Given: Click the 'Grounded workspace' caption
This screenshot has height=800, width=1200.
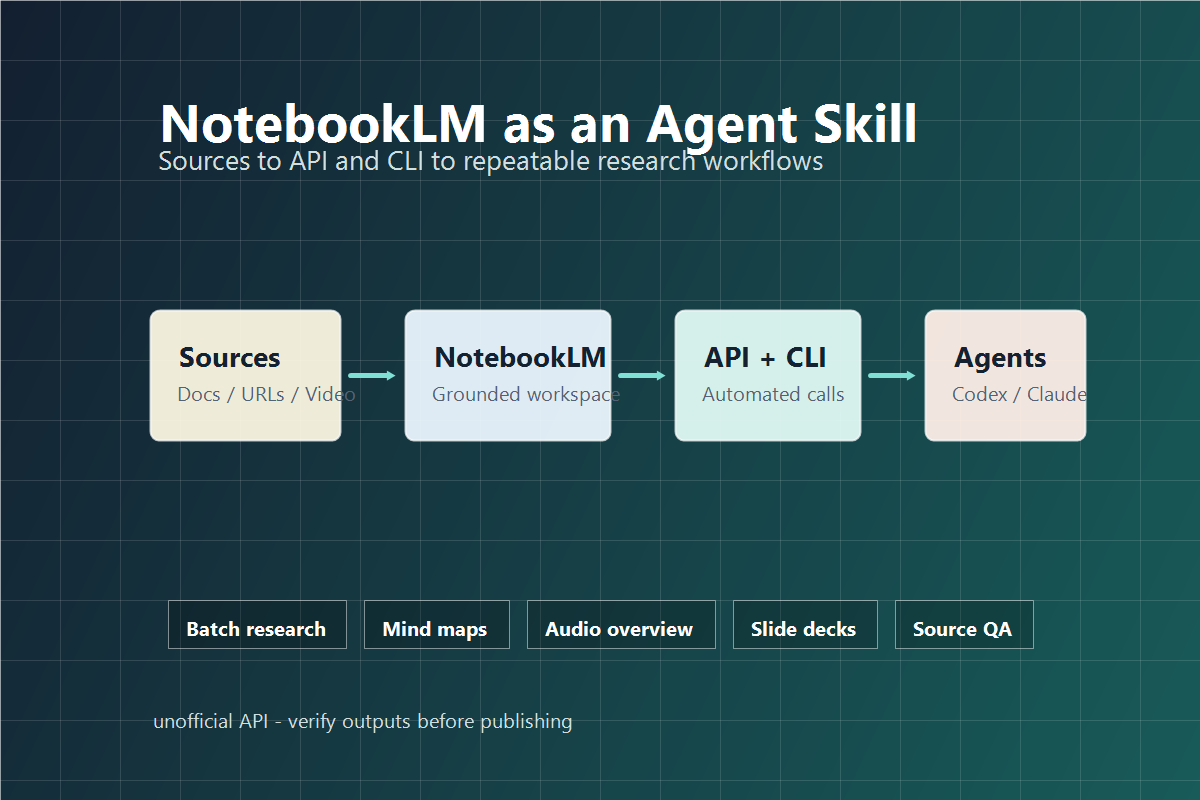Looking at the screenshot, I should click(x=526, y=395).
